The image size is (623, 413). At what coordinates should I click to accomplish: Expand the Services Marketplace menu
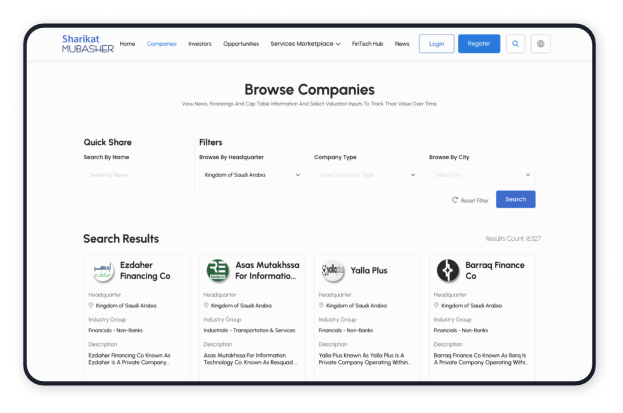305,44
